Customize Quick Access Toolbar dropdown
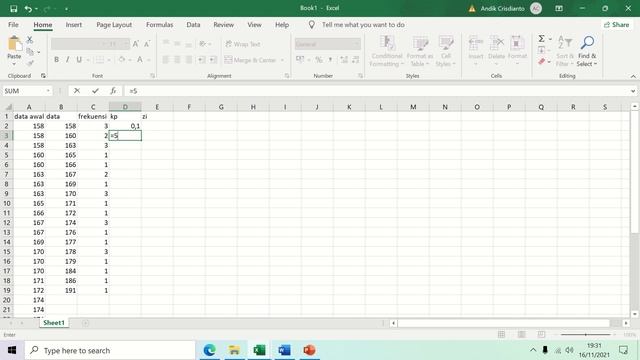 coord(67,9)
